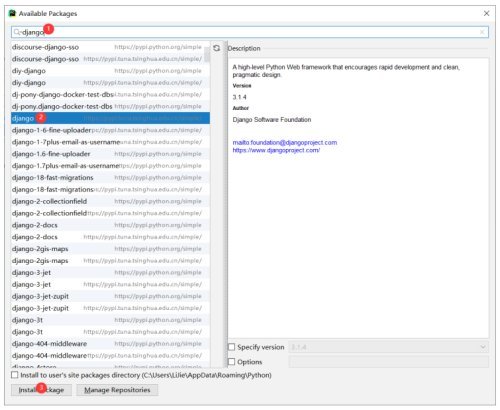Tick the Specify version checkbox
Viewport: 500px width, 410px height.
tap(231, 347)
